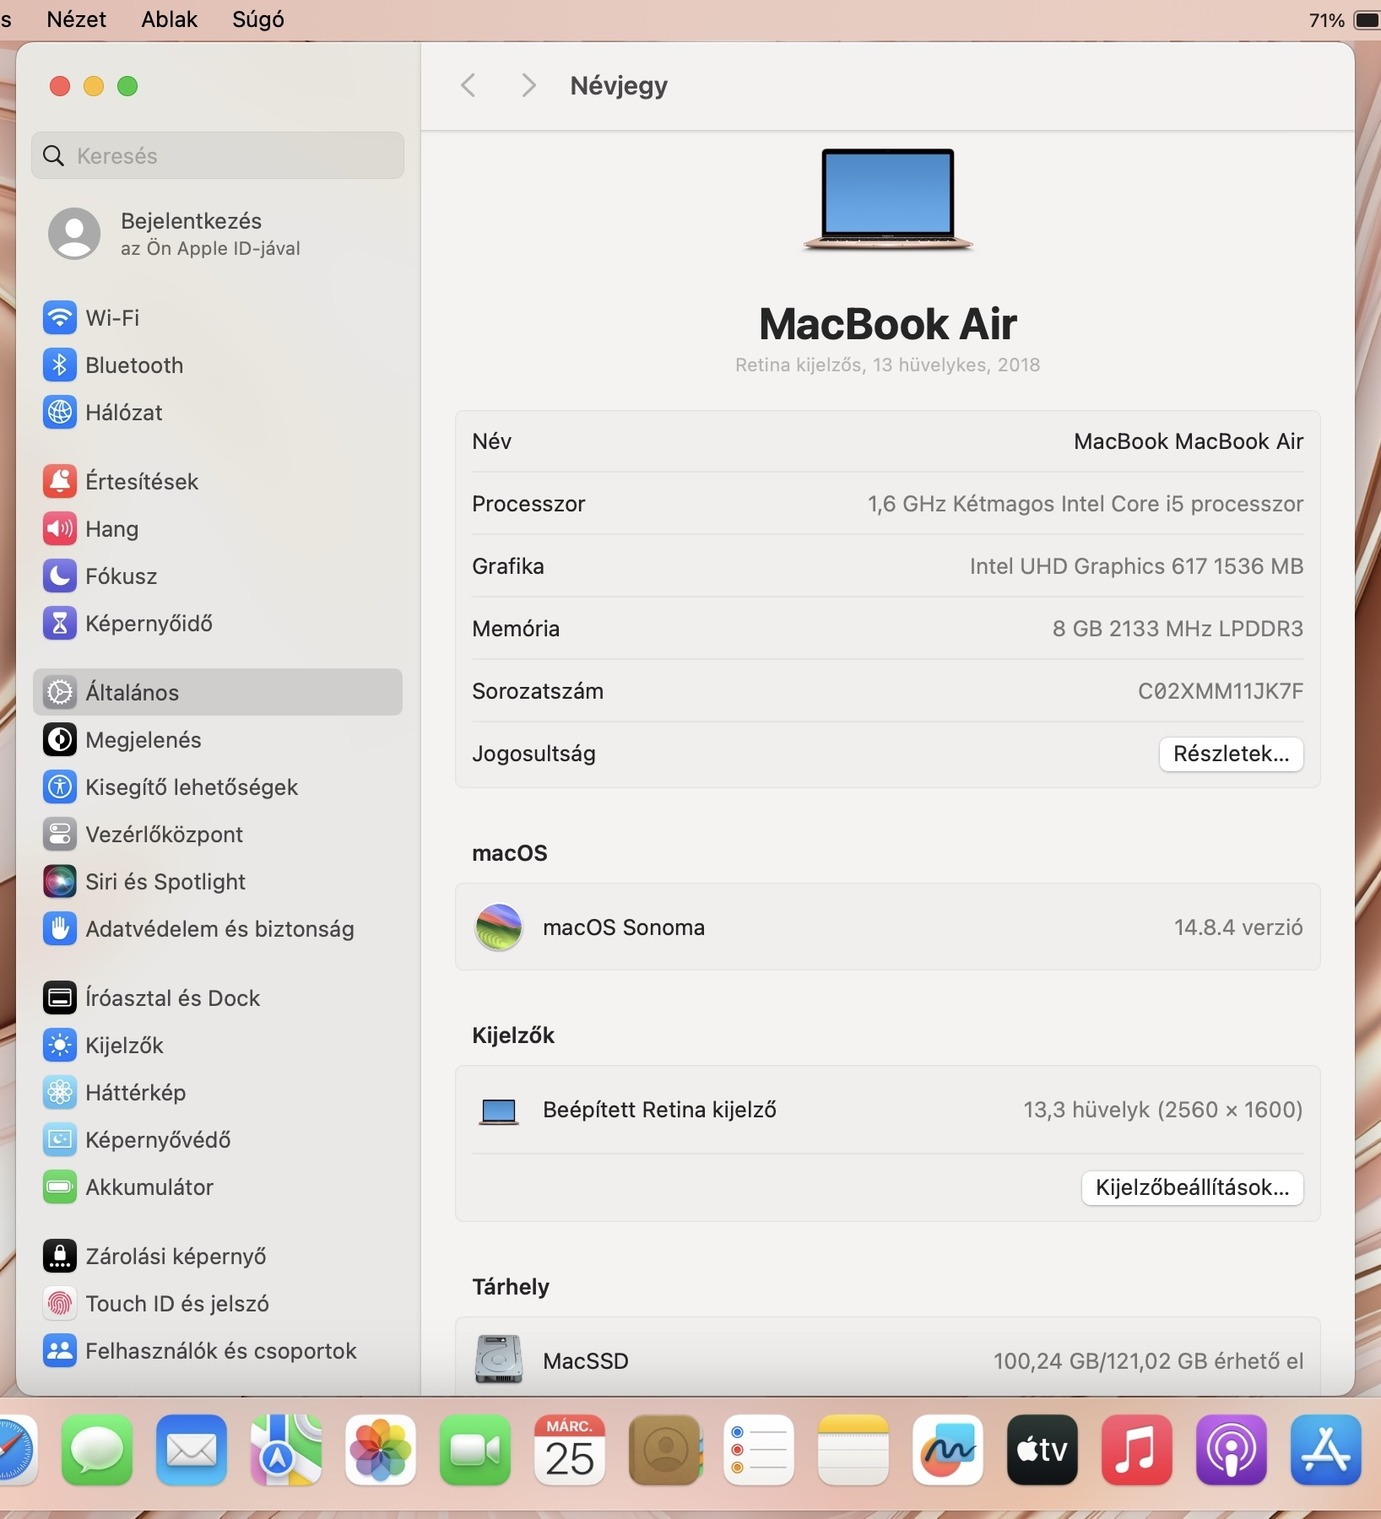Select Általános general settings
Screen dimensions: 1381x1519
(217, 692)
